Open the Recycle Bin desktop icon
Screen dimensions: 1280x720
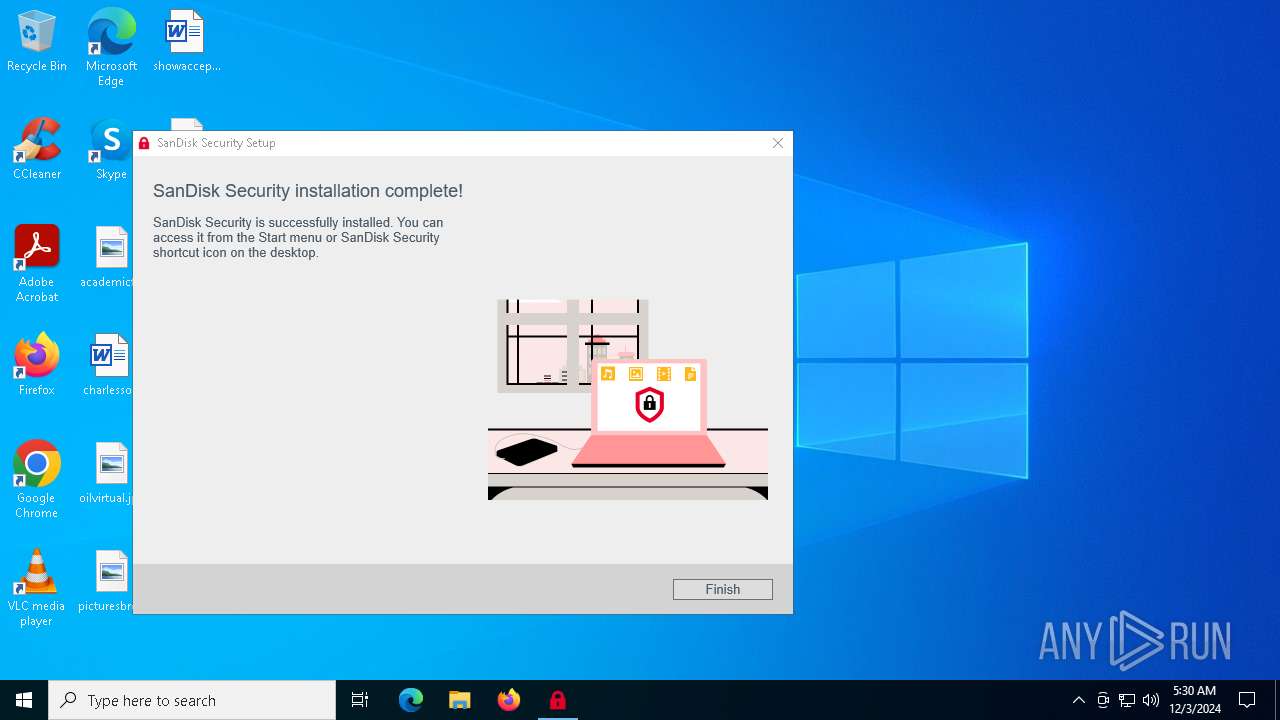(x=37, y=41)
